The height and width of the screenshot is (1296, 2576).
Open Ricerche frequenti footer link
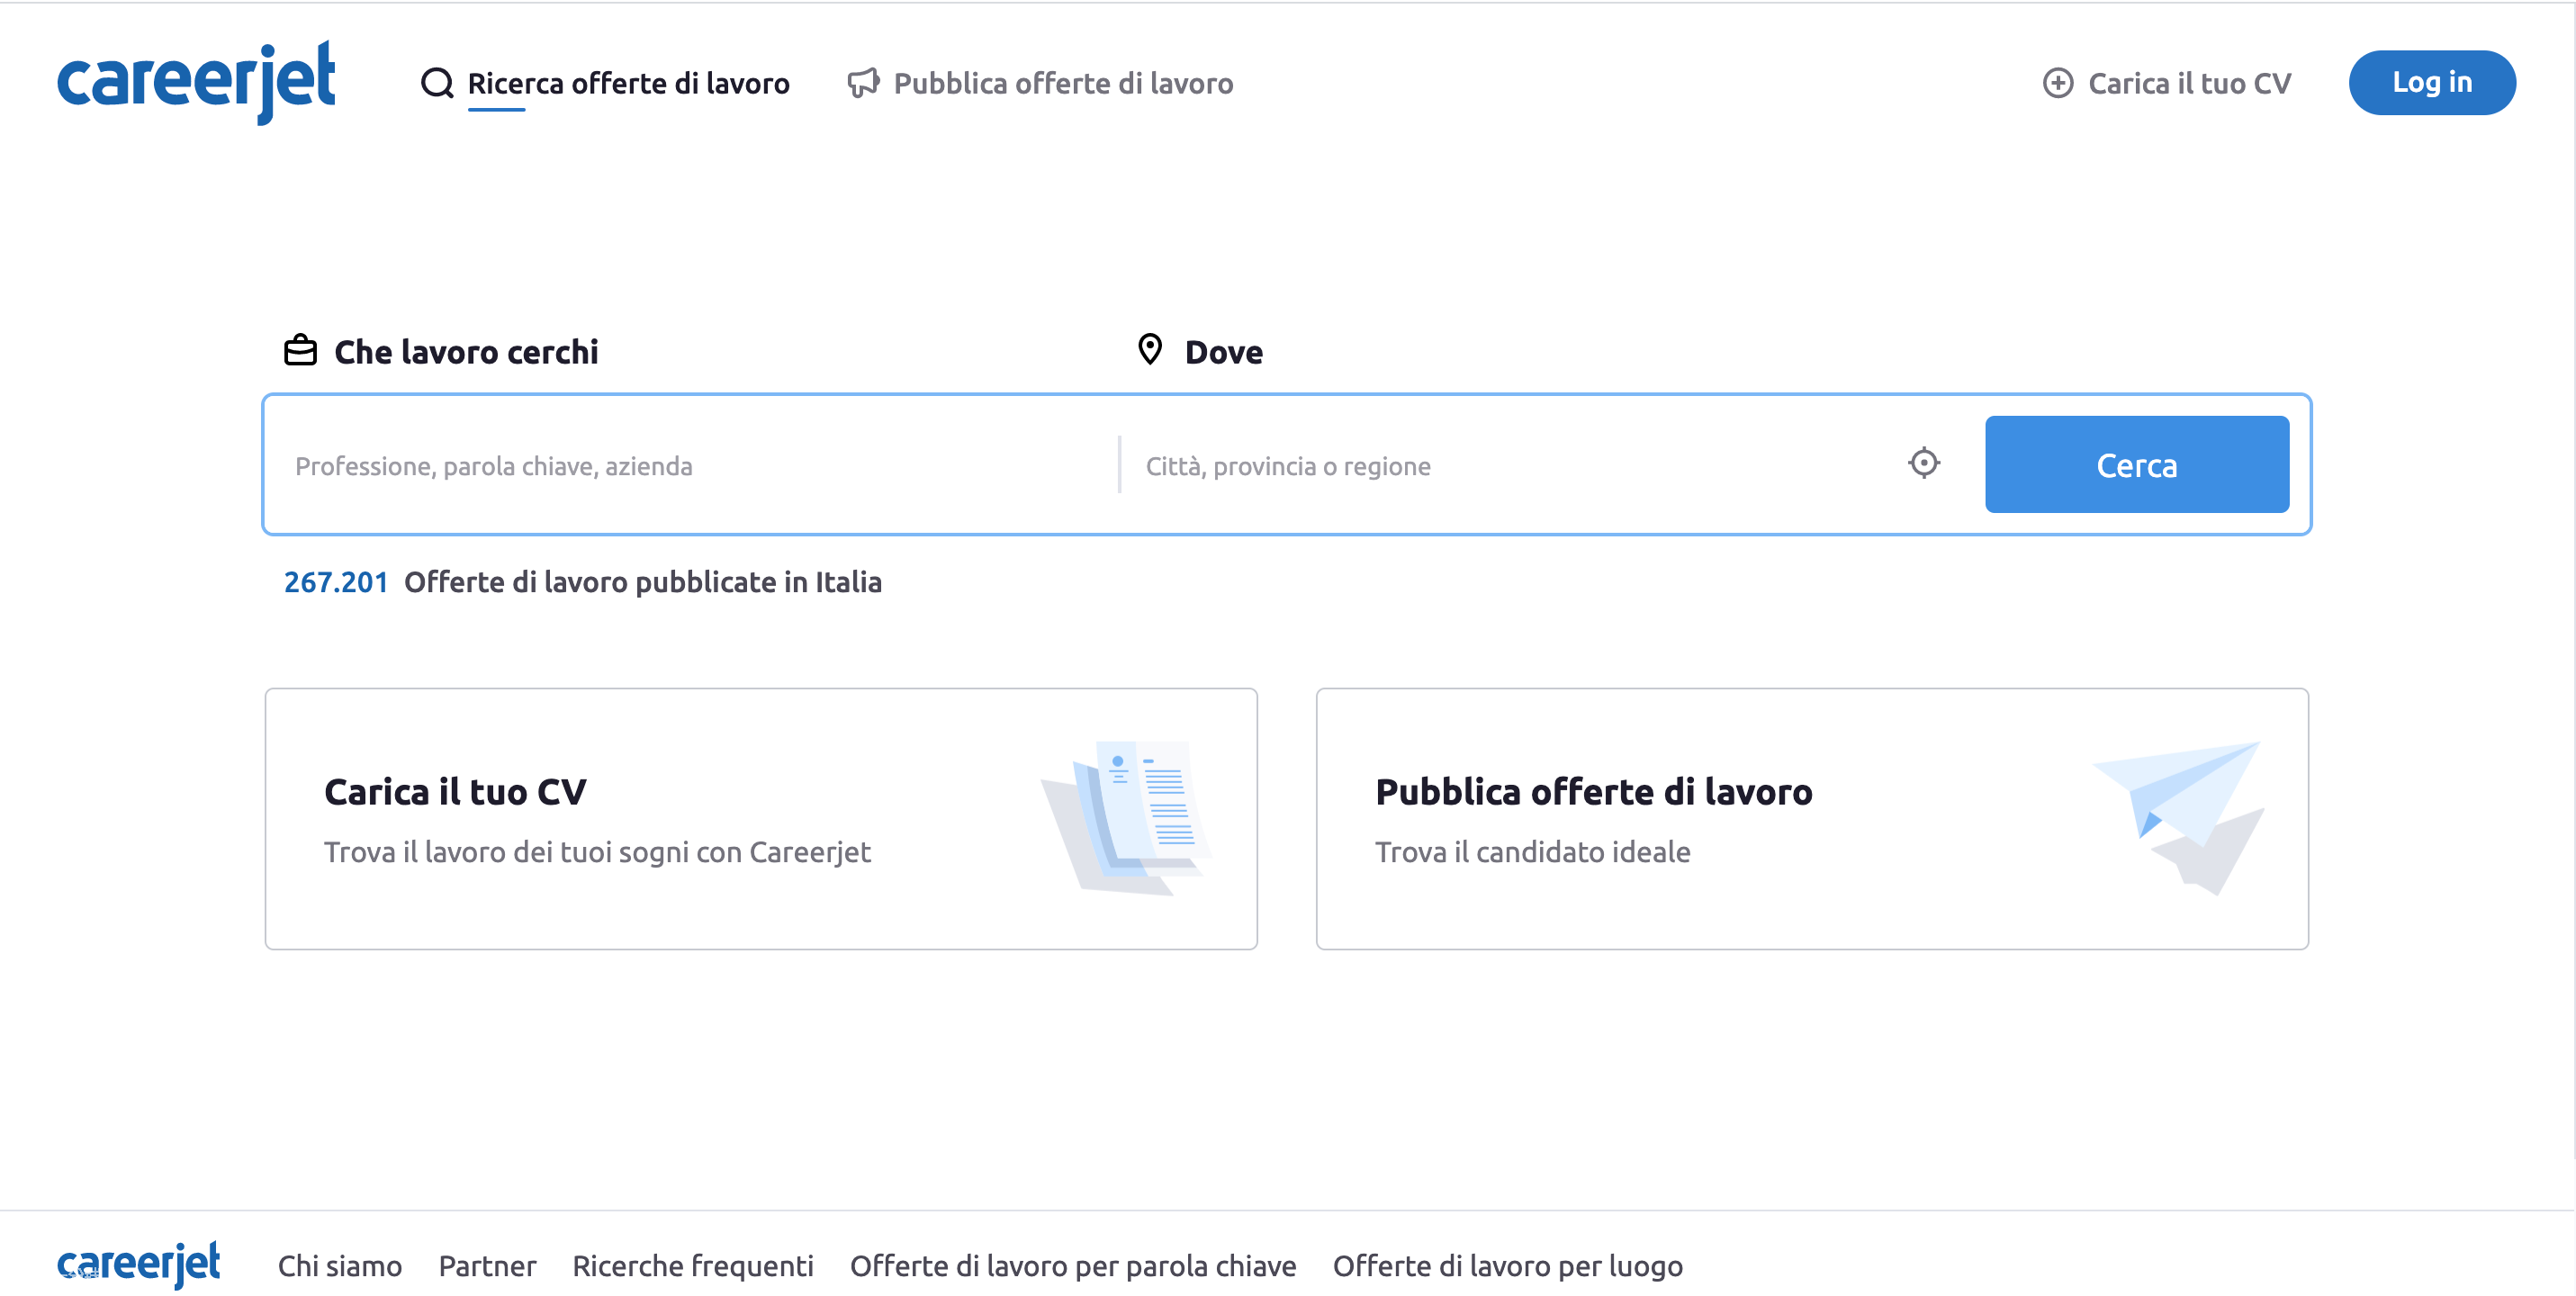point(692,1266)
